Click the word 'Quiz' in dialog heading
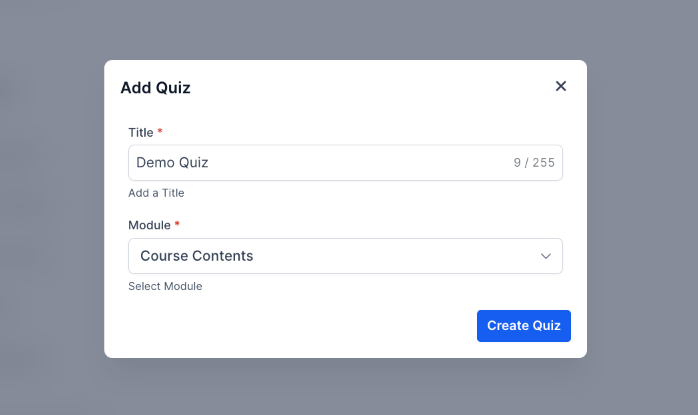This screenshot has width=698, height=415. point(172,88)
